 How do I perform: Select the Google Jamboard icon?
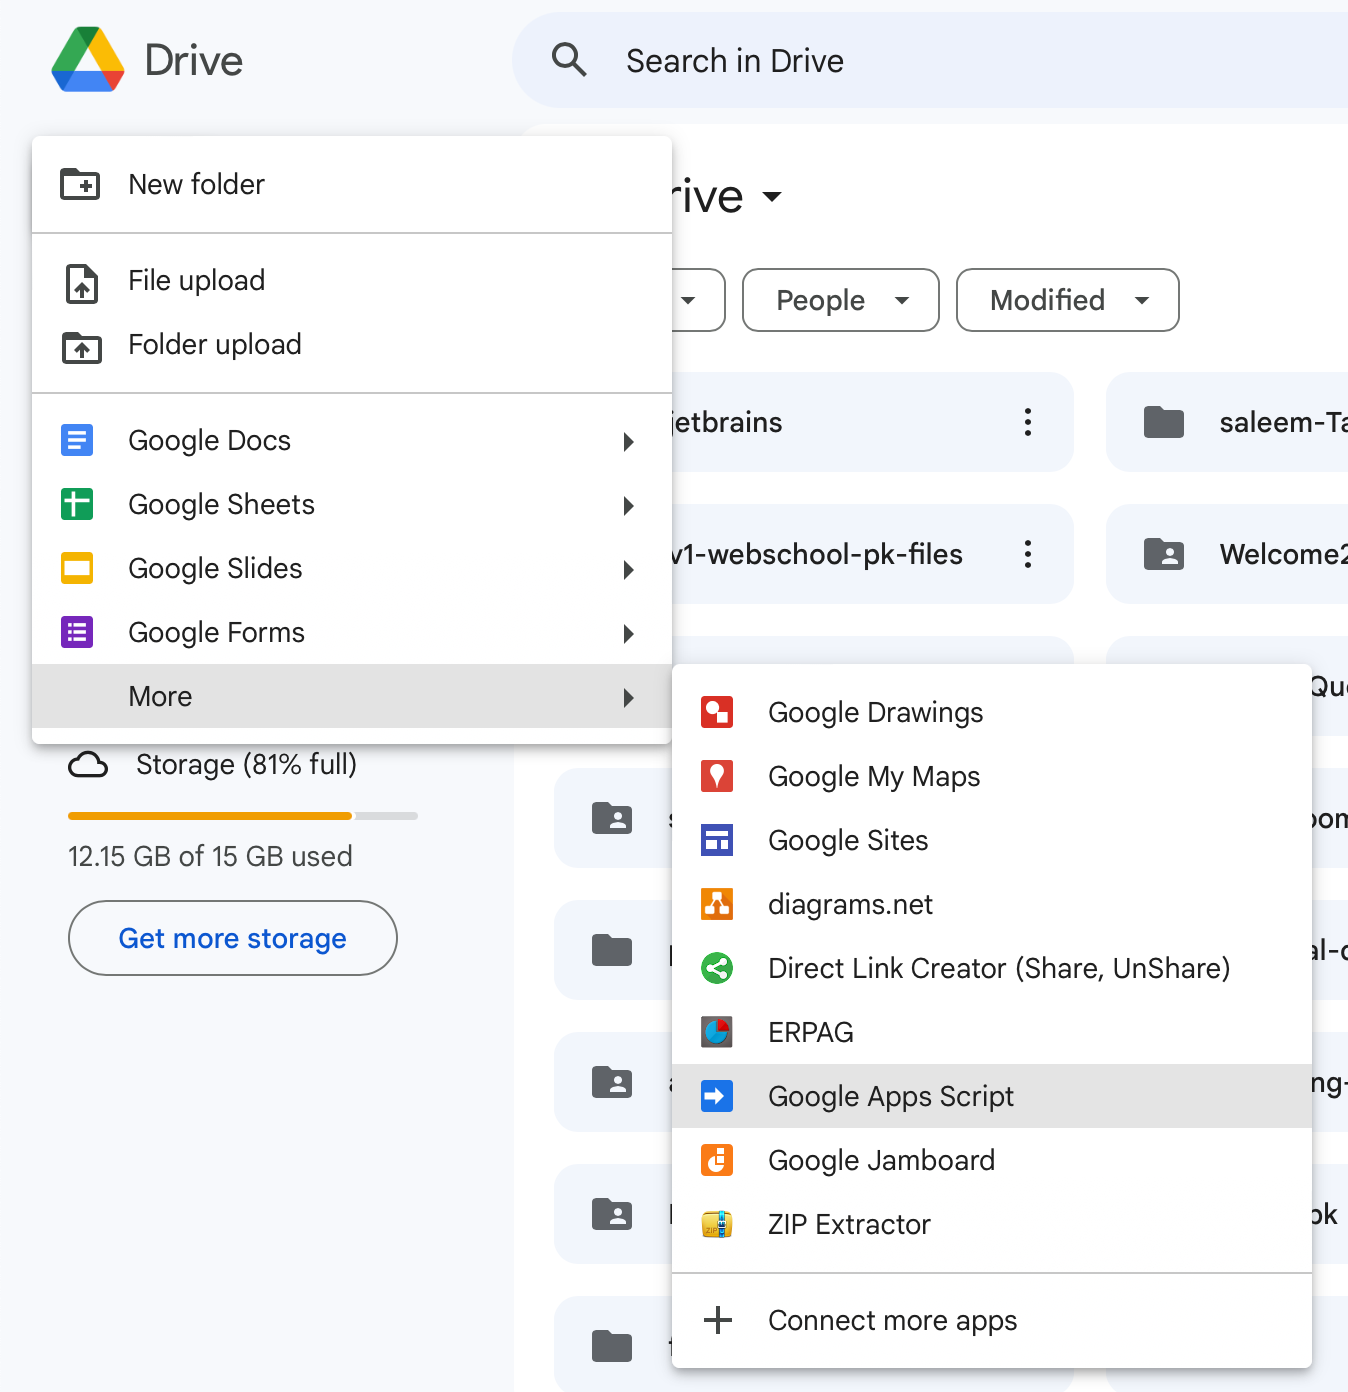point(717,1160)
